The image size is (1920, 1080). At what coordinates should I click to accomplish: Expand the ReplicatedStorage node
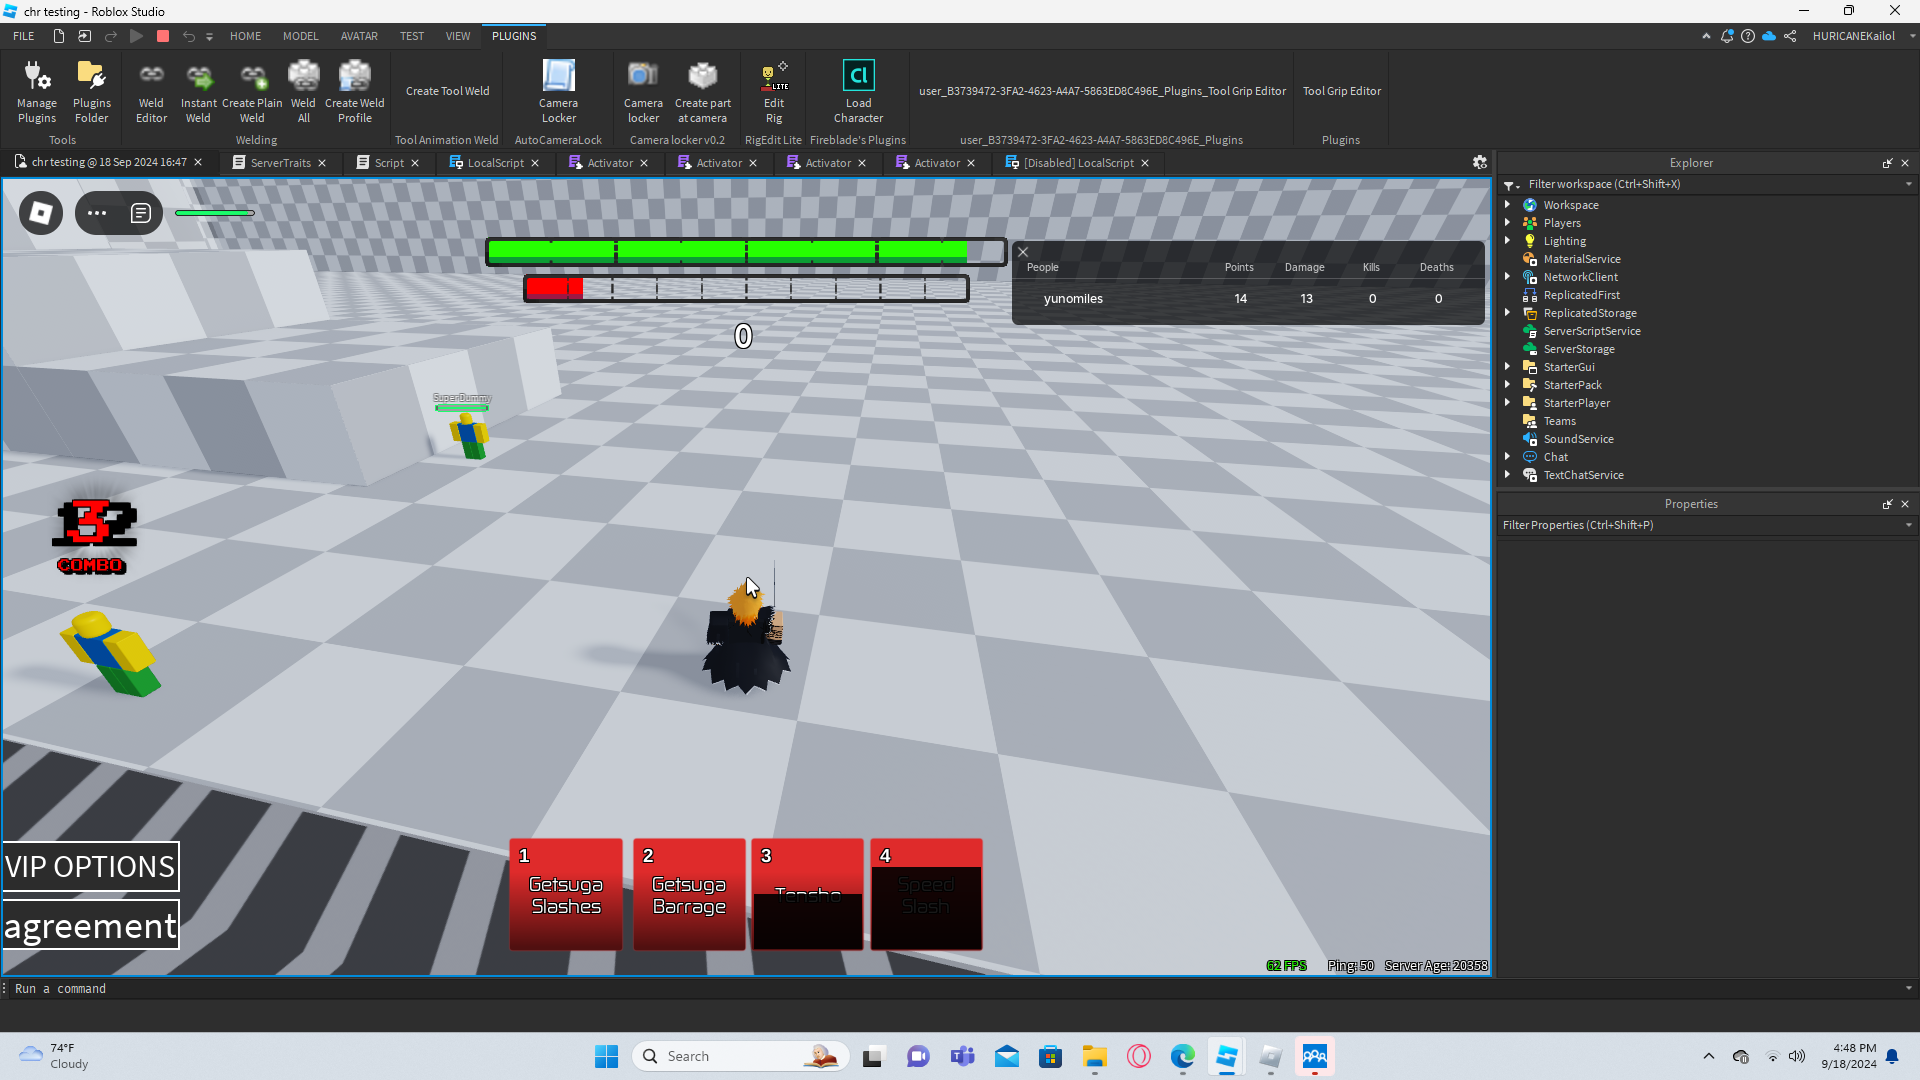pos(1507,313)
